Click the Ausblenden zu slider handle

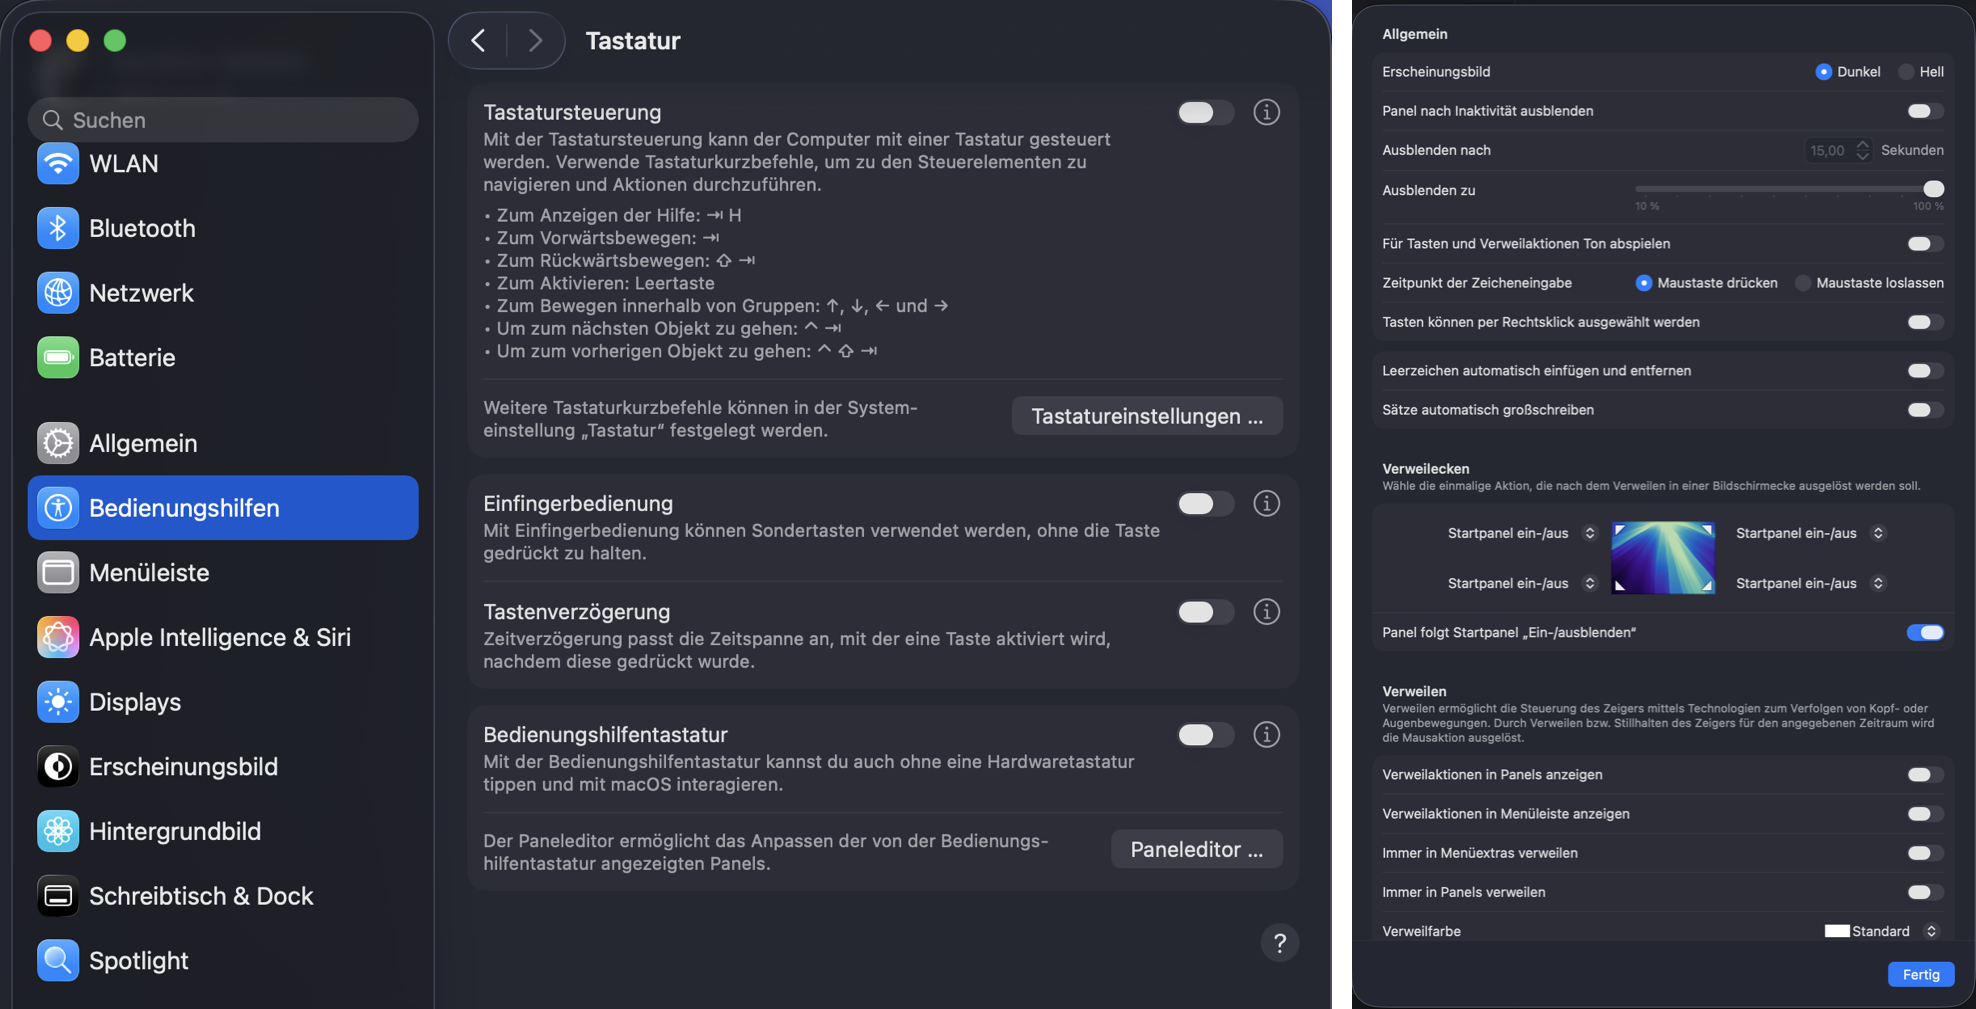[1933, 189]
